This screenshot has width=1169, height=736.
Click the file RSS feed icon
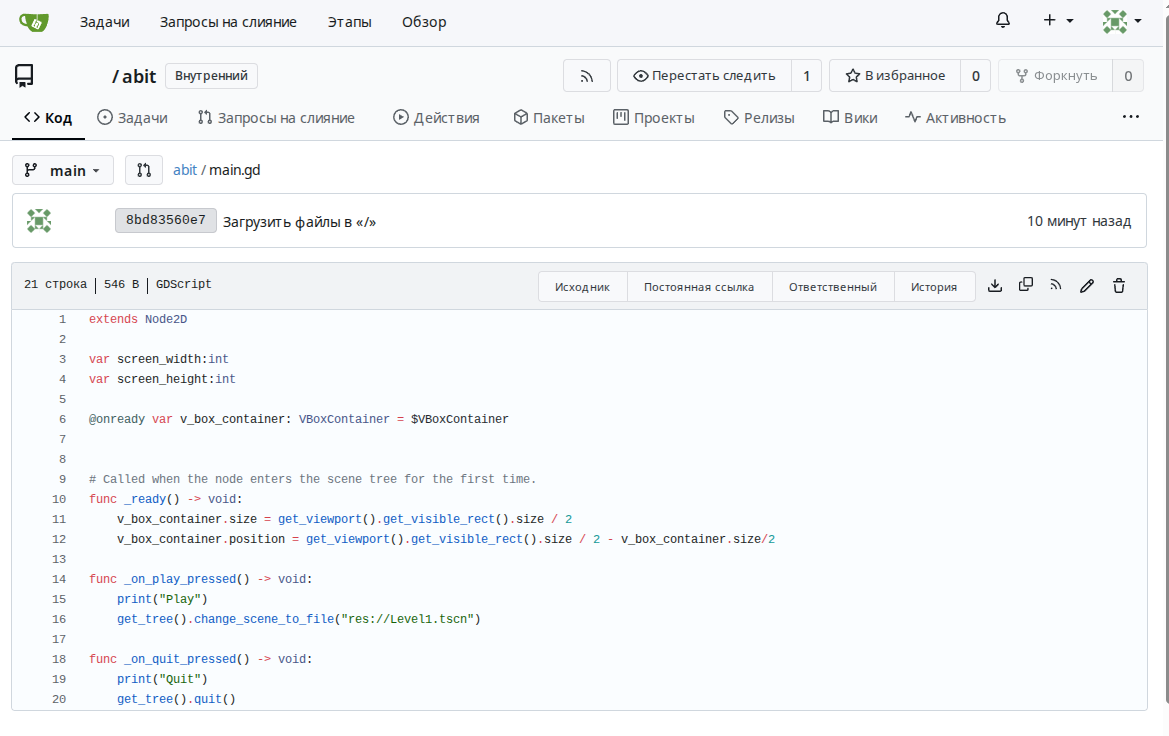tap(1056, 286)
